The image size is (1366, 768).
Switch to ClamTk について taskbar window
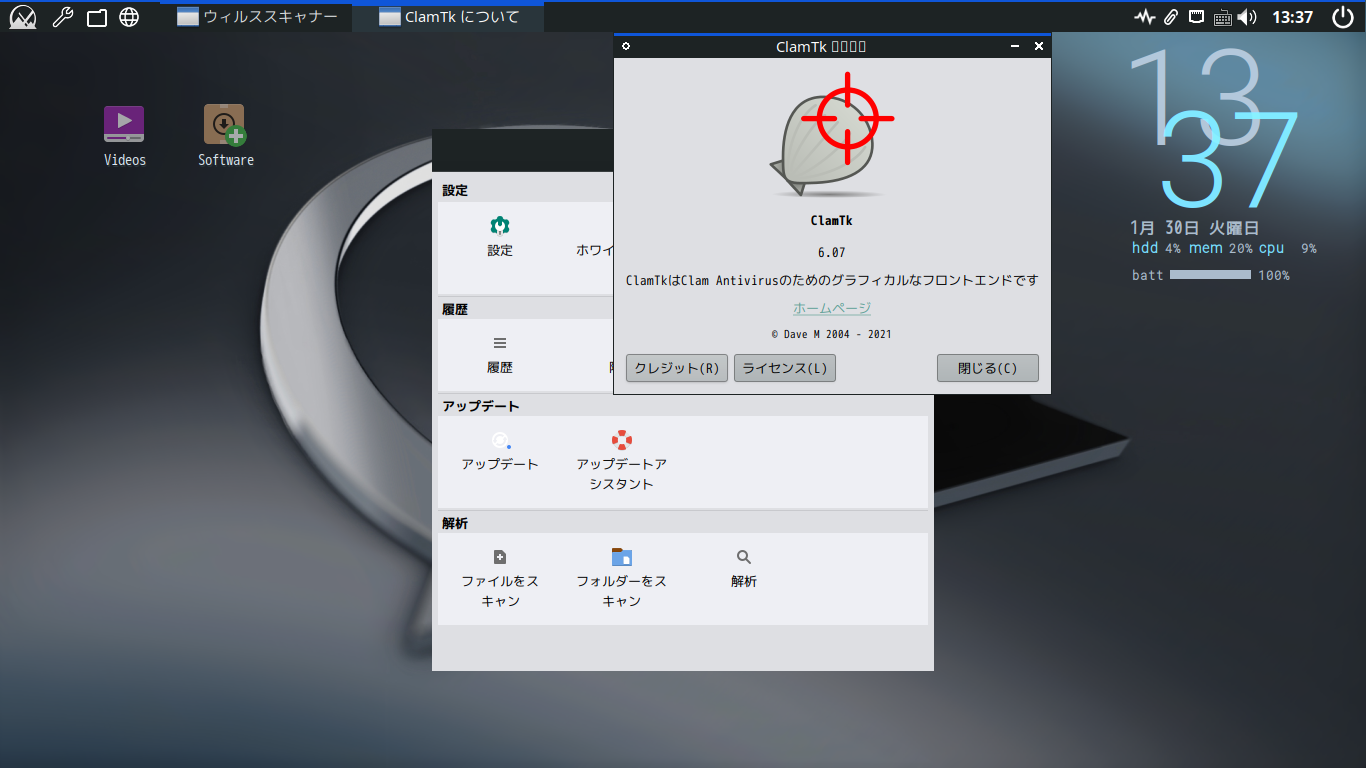pos(448,17)
